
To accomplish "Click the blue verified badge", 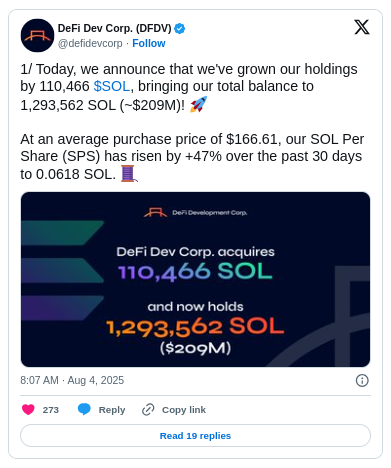I will point(180,29).
